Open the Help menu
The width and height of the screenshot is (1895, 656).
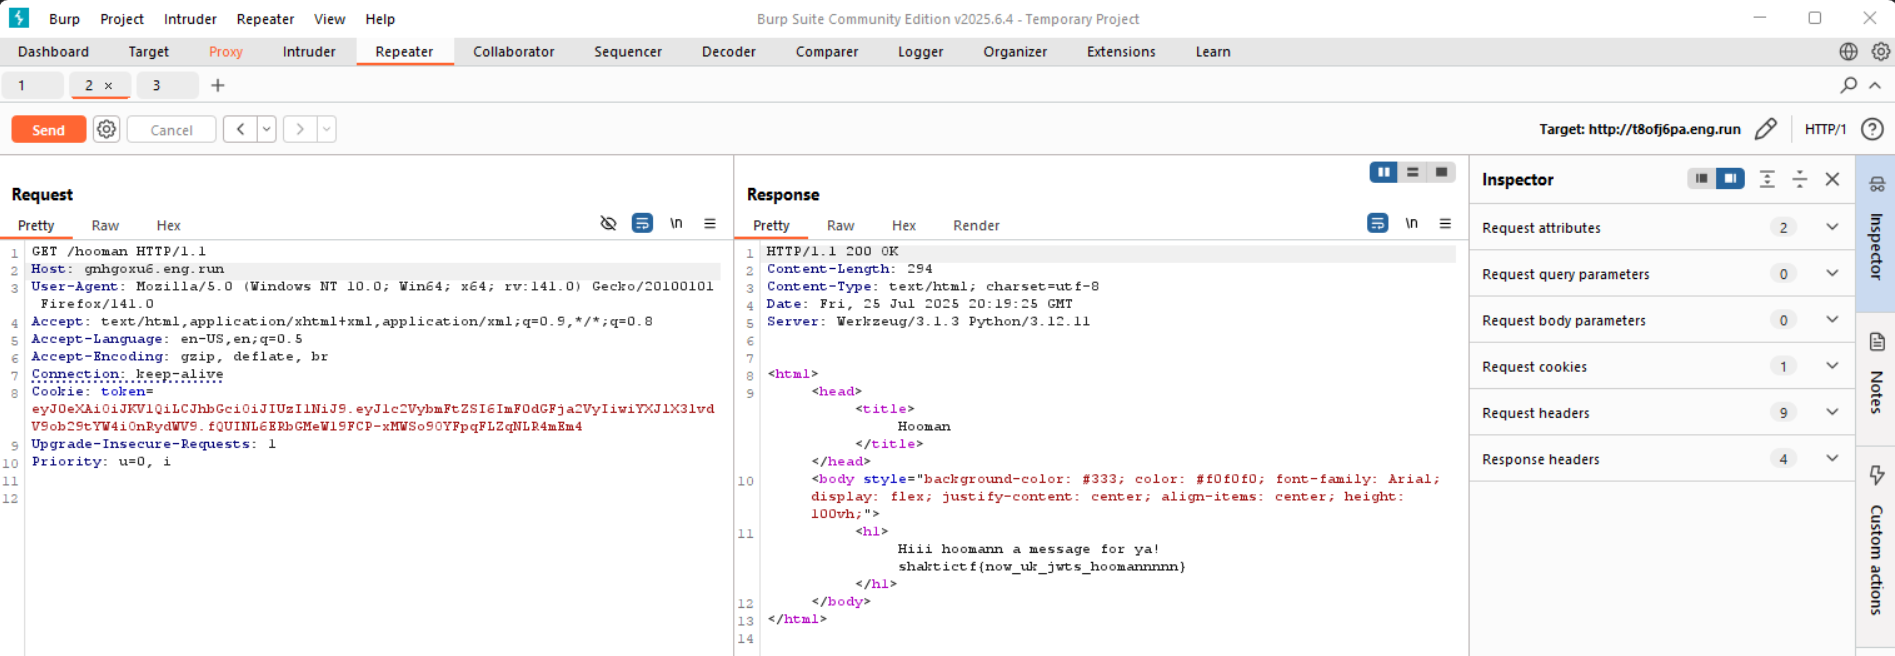pos(380,19)
